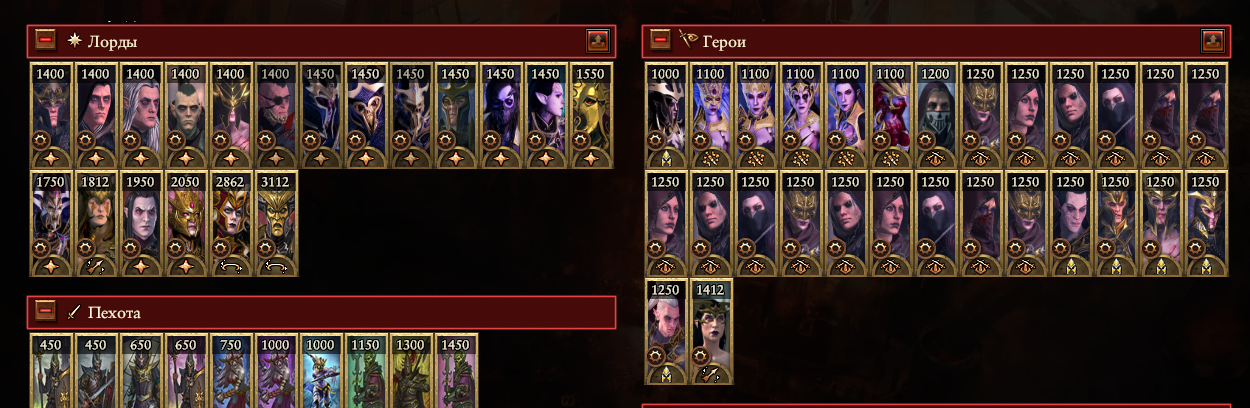Viewport: 1250px width, 408px height.
Task: Select the golden-masked lord costing 1550
Action: (x=592, y=115)
